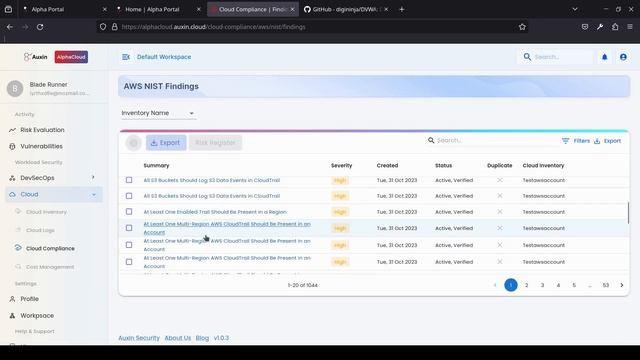The width and height of the screenshot is (640, 360).
Task: Click the Filters funnel icon
Action: [565, 141]
